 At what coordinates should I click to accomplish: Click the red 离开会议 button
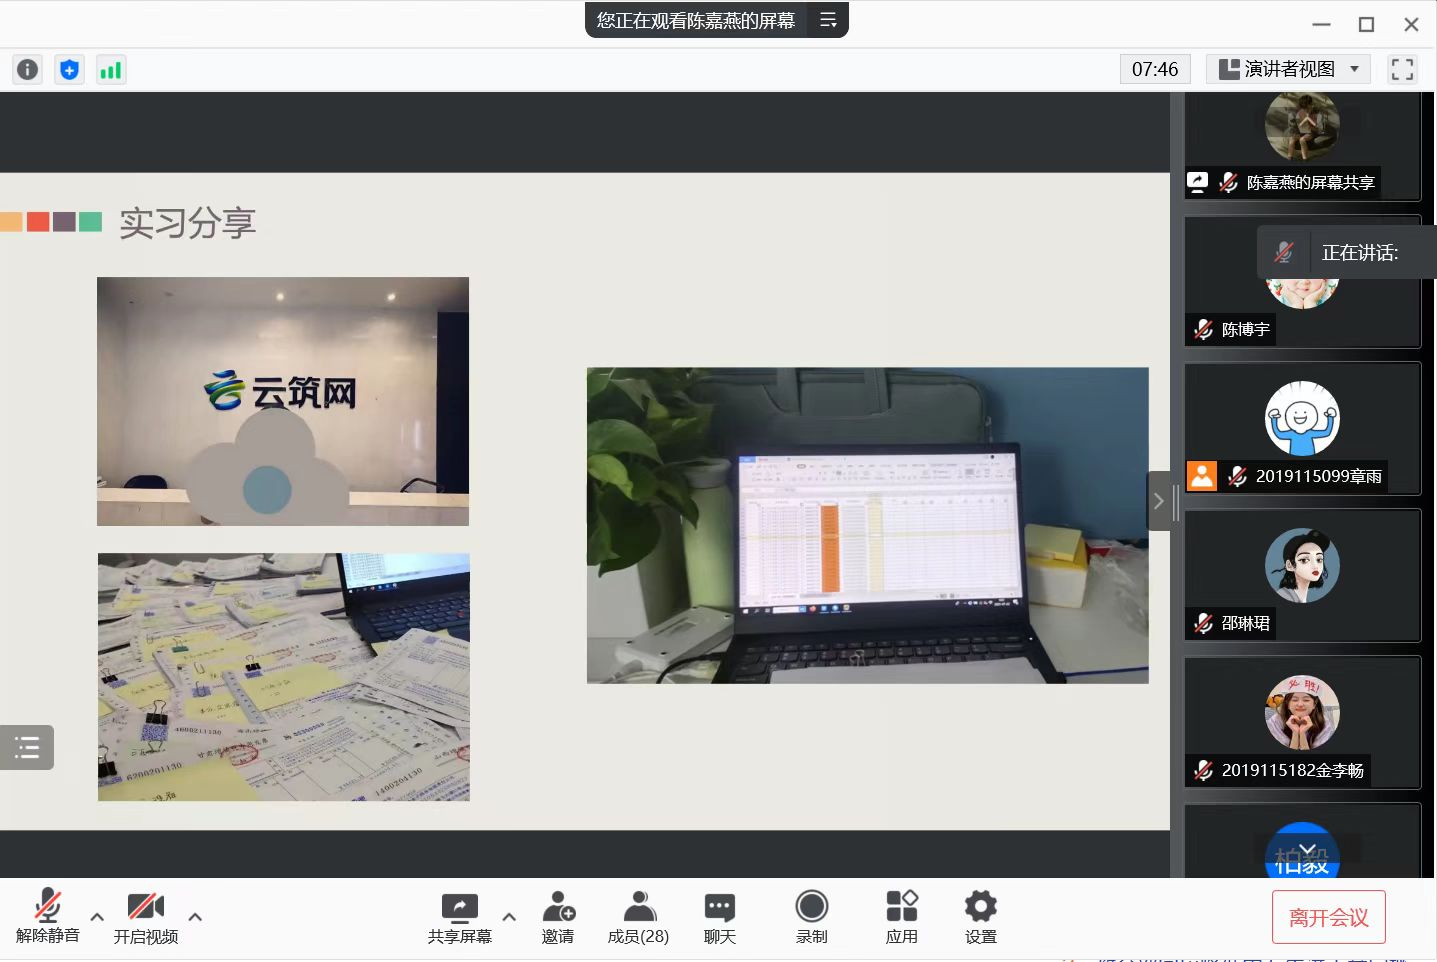click(x=1328, y=917)
